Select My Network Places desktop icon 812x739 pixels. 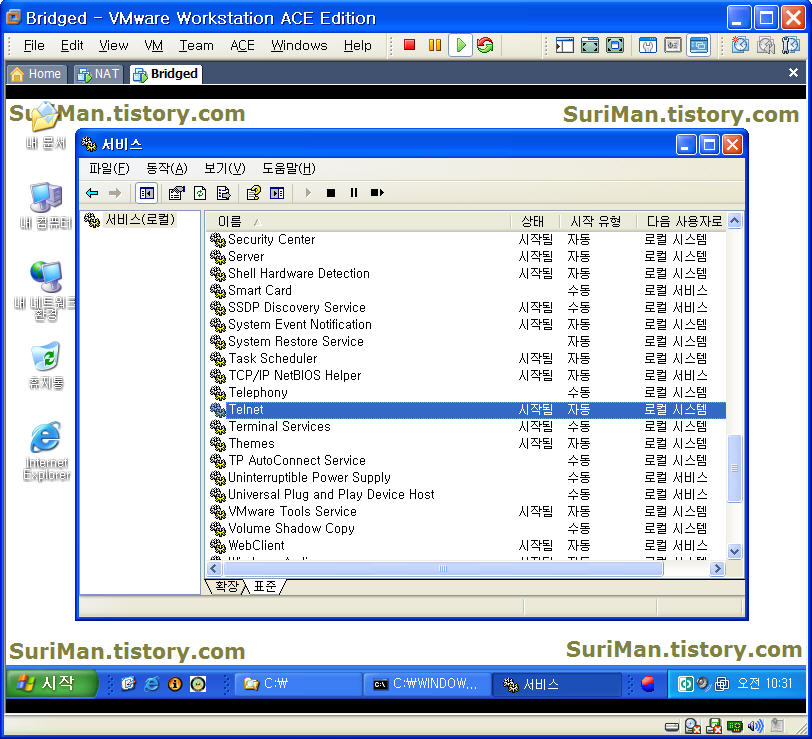click(45, 291)
